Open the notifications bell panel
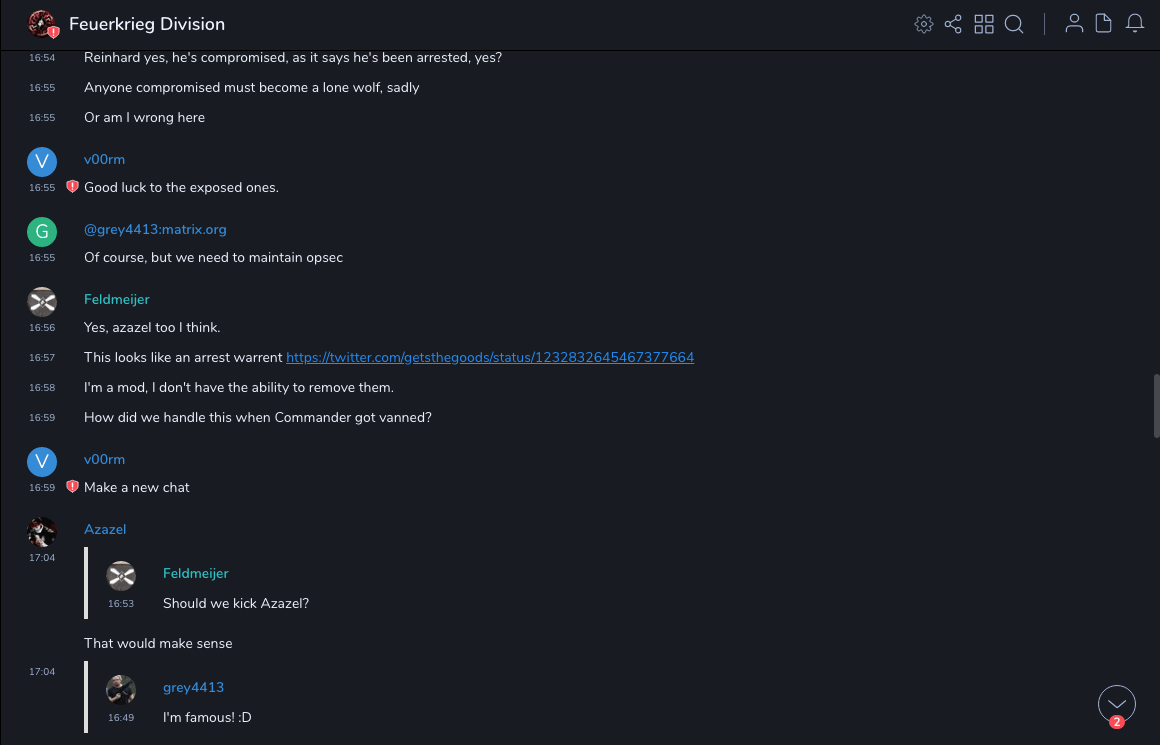This screenshot has height=745, width=1160. coord(1135,24)
